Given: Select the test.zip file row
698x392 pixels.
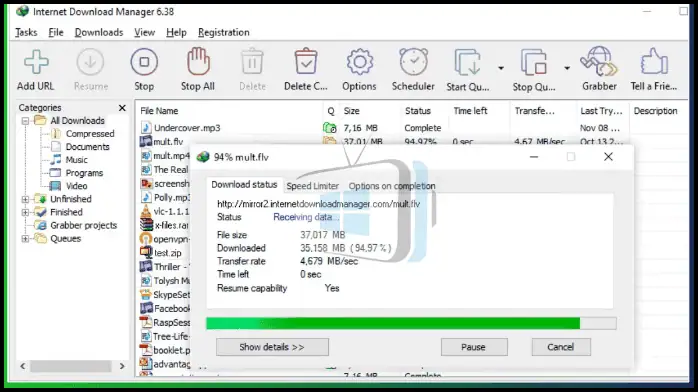Looking at the screenshot, I should [168, 253].
